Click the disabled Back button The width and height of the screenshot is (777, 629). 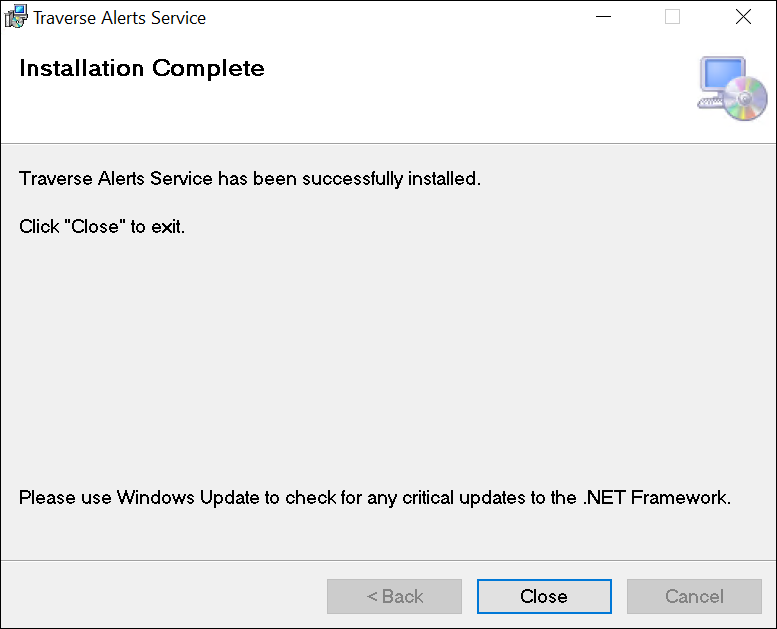[x=394, y=596]
